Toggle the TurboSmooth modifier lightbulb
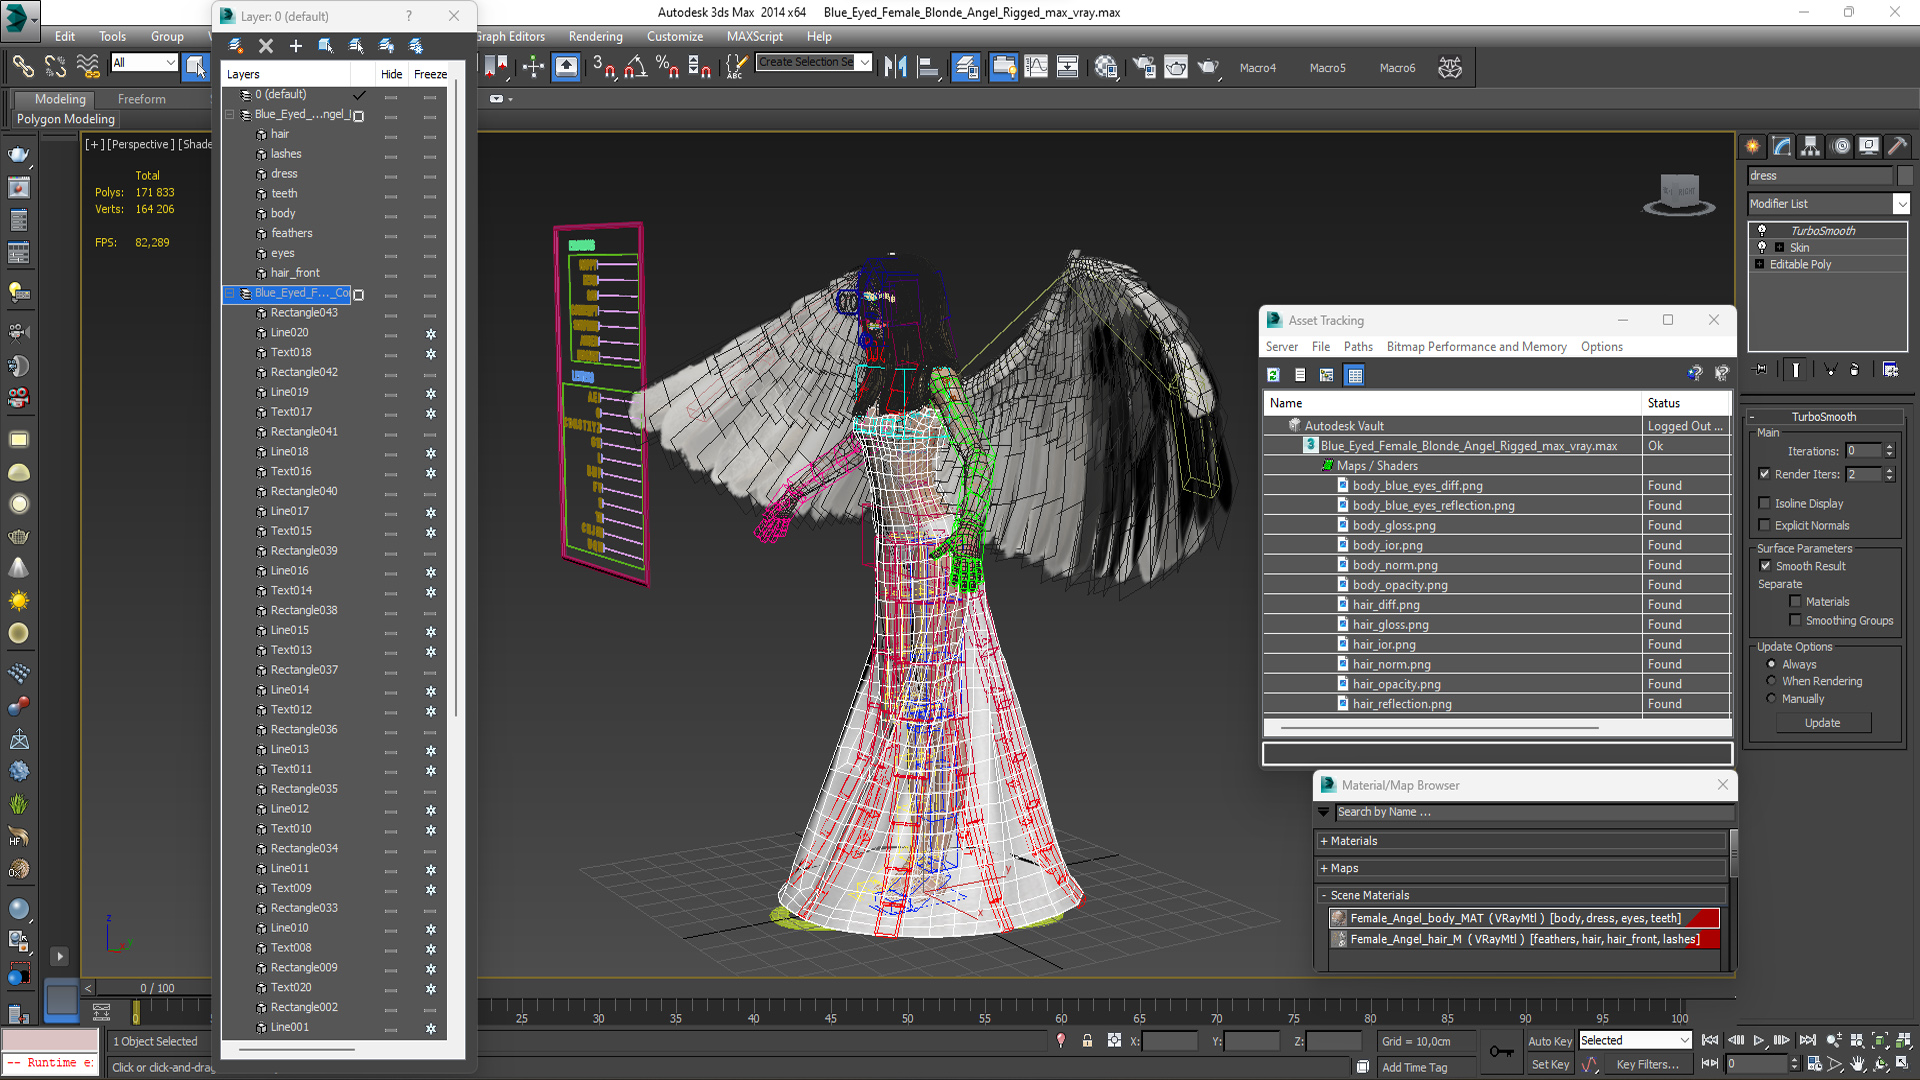This screenshot has width=1920, height=1080. tap(1762, 230)
